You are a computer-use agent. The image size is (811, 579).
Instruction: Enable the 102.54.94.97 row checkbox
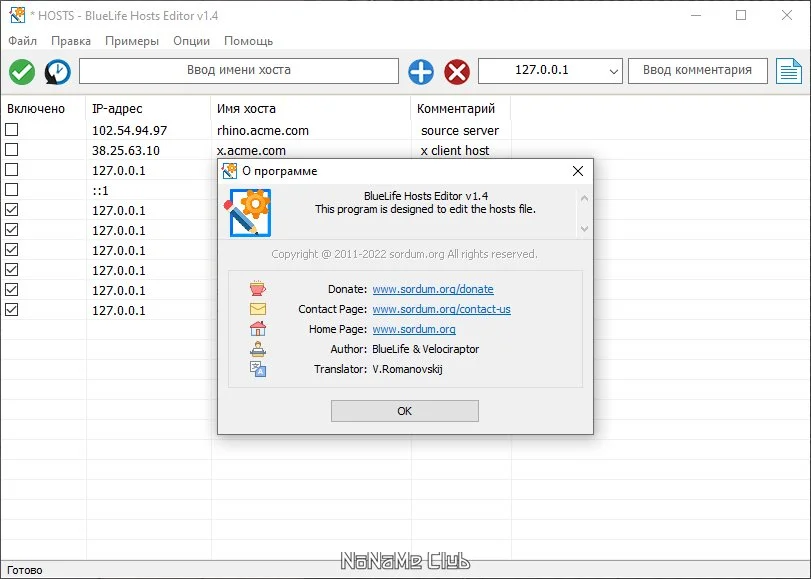point(11,129)
